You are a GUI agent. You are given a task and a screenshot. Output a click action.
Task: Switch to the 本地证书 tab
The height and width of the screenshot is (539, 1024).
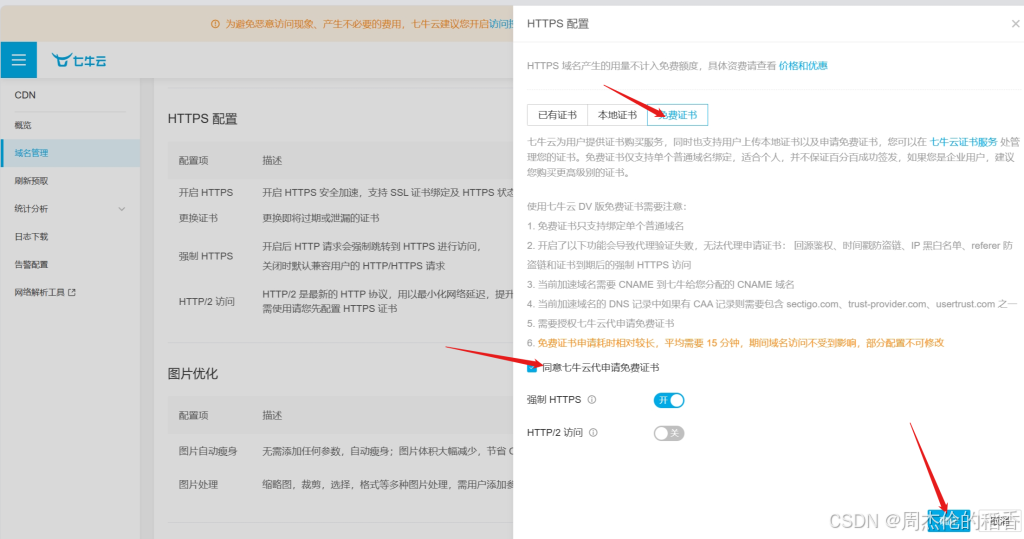click(617, 115)
